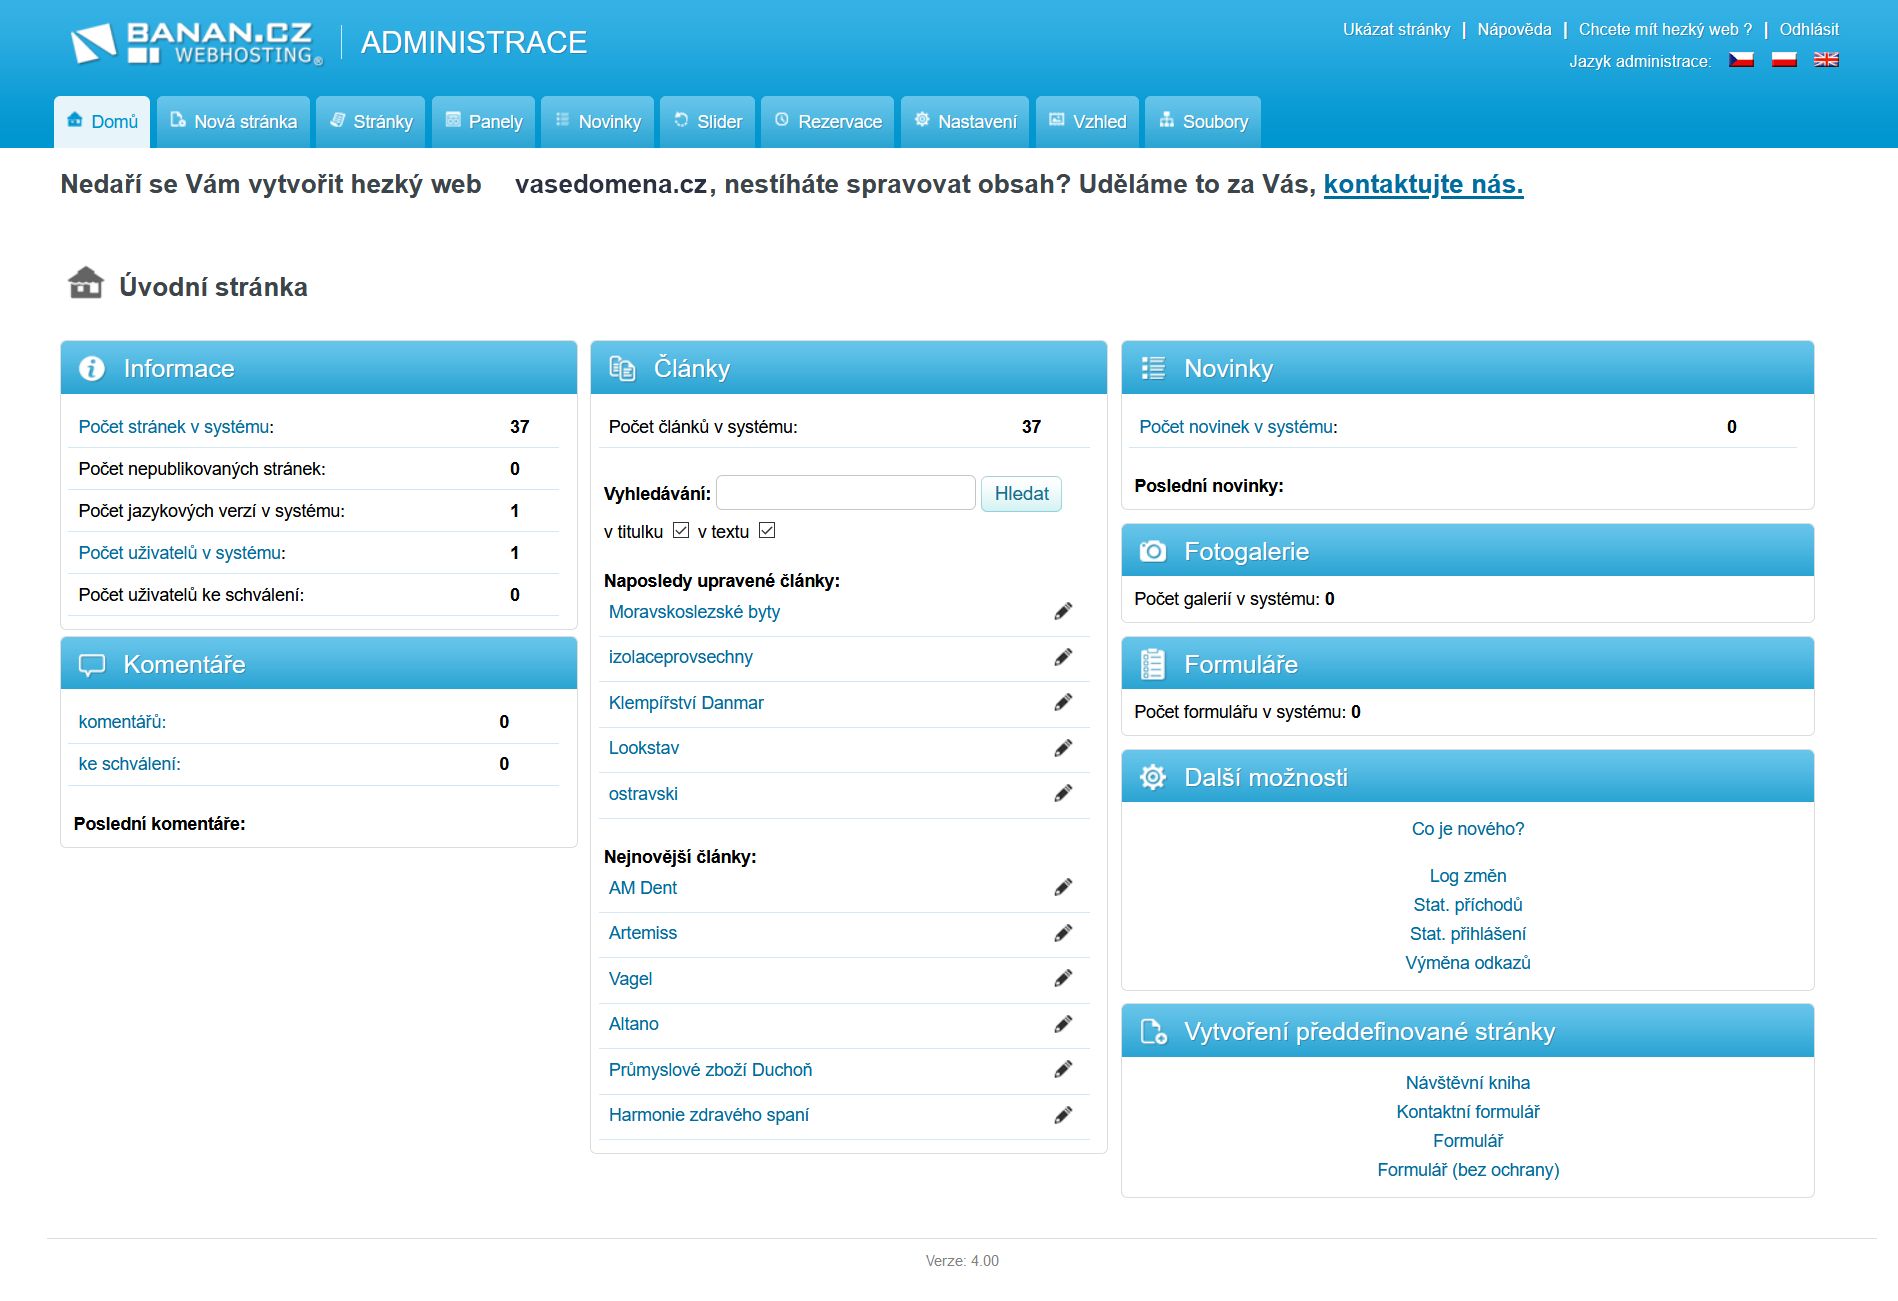Open the Soubory tab
This screenshot has width=1898, height=1301.
tap(1203, 122)
